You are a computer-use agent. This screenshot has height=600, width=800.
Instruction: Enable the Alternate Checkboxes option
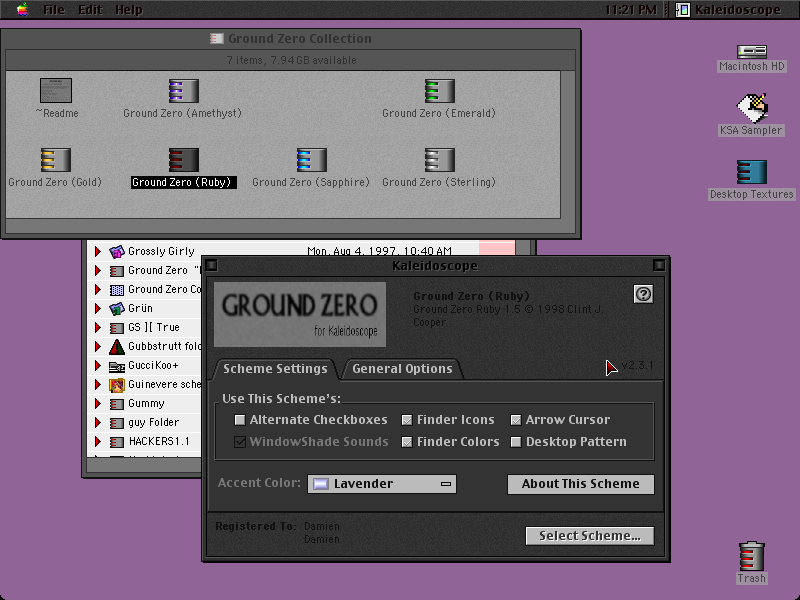(239, 420)
